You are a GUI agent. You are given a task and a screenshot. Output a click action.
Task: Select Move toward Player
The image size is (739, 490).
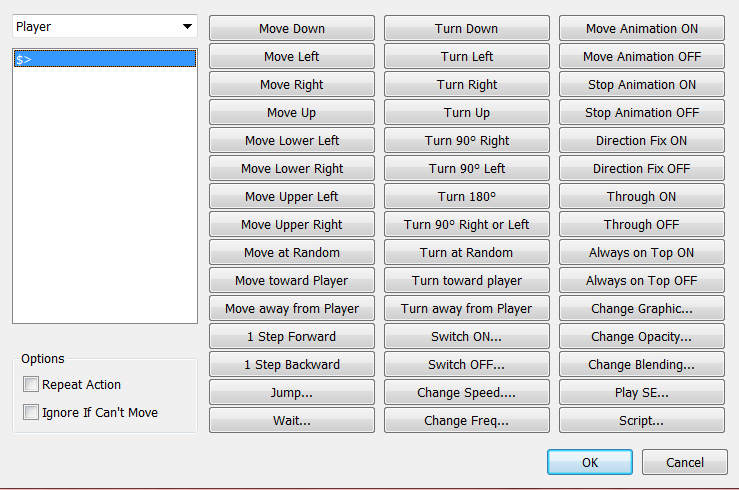(x=292, y=280)
